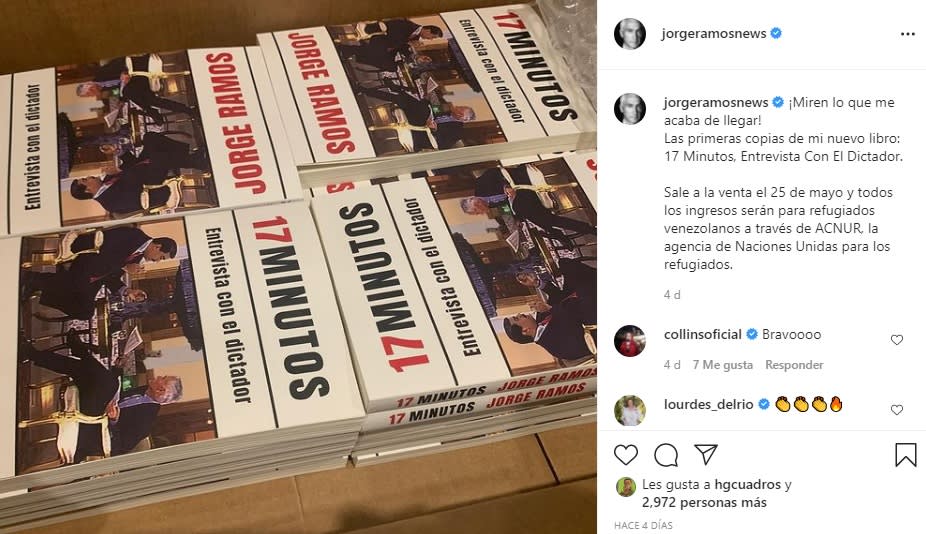Open the jorgeramosnews username in the header
926x534 pixels.
coord(713,34)
